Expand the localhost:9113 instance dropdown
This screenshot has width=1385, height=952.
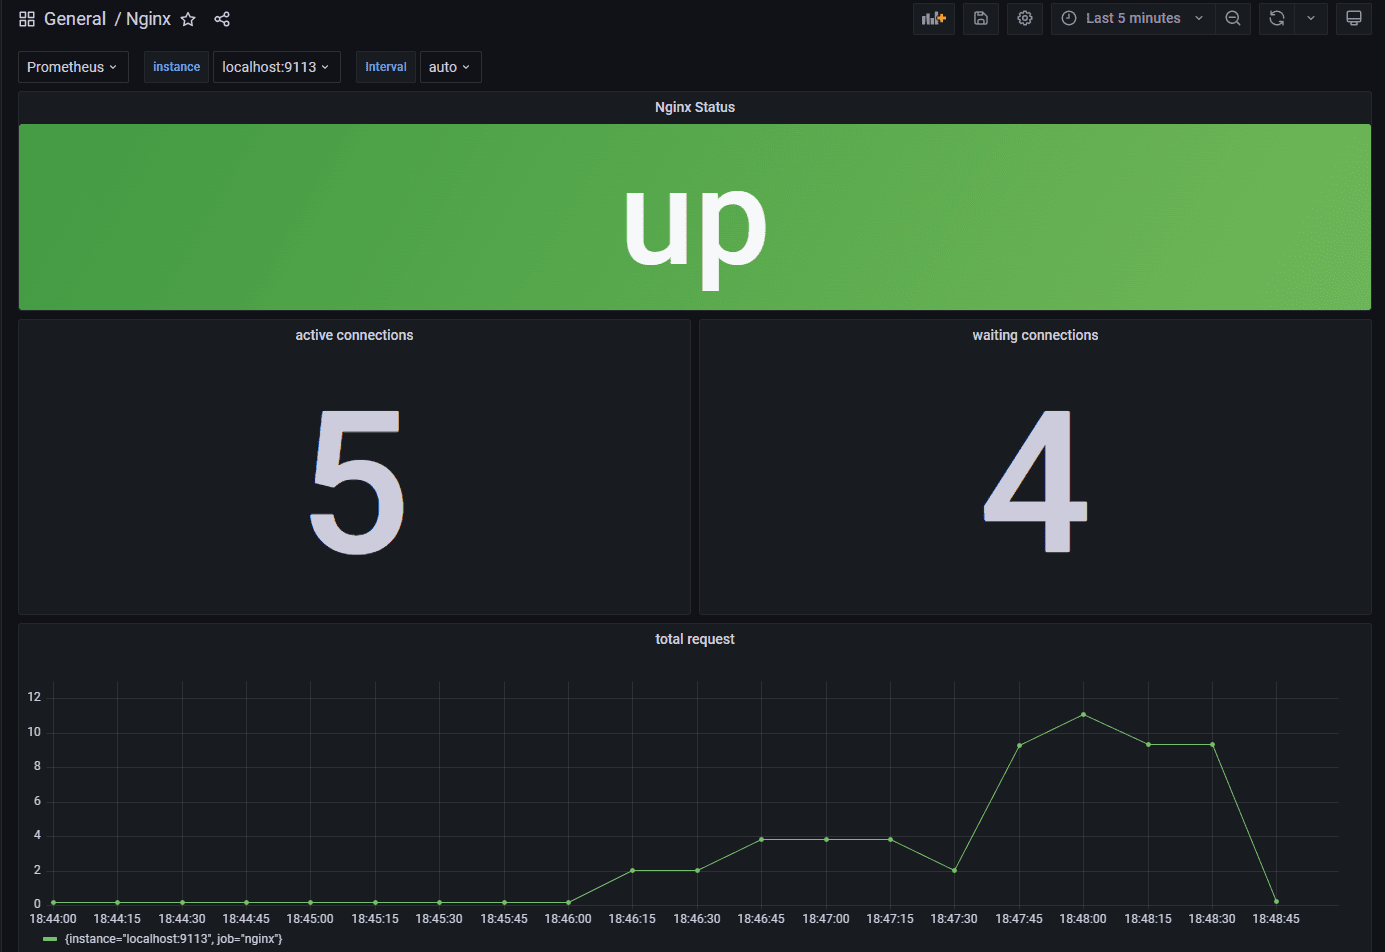276,67
